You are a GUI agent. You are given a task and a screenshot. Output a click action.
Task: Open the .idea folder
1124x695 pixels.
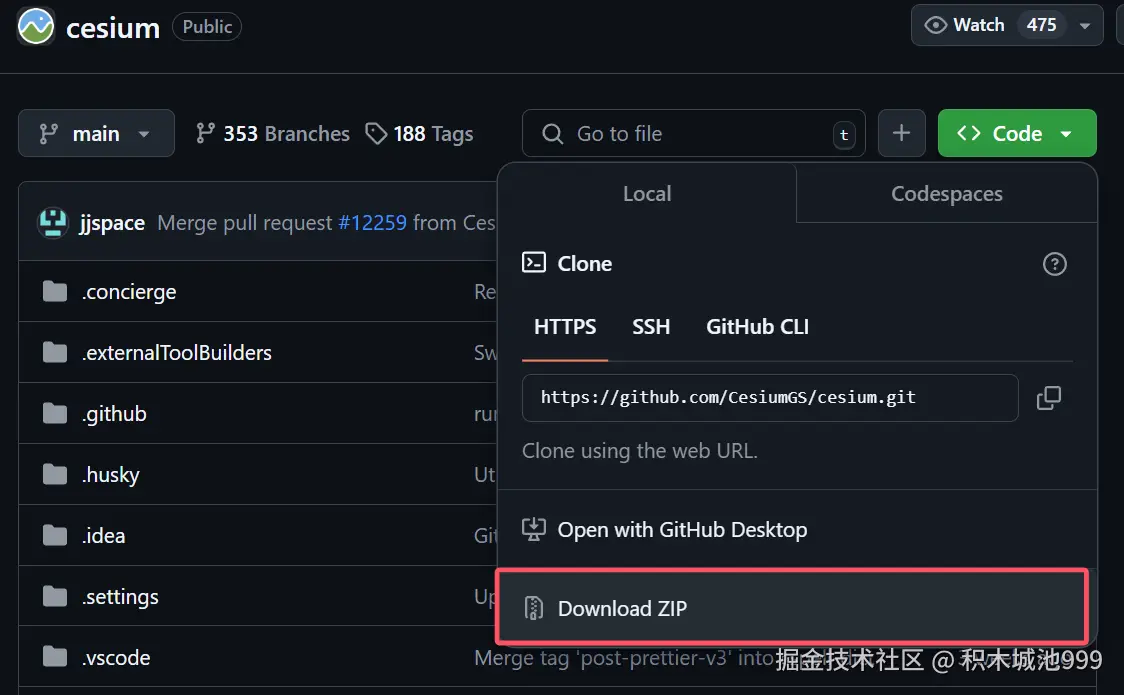pyautogui.click(x=103, y=536)
